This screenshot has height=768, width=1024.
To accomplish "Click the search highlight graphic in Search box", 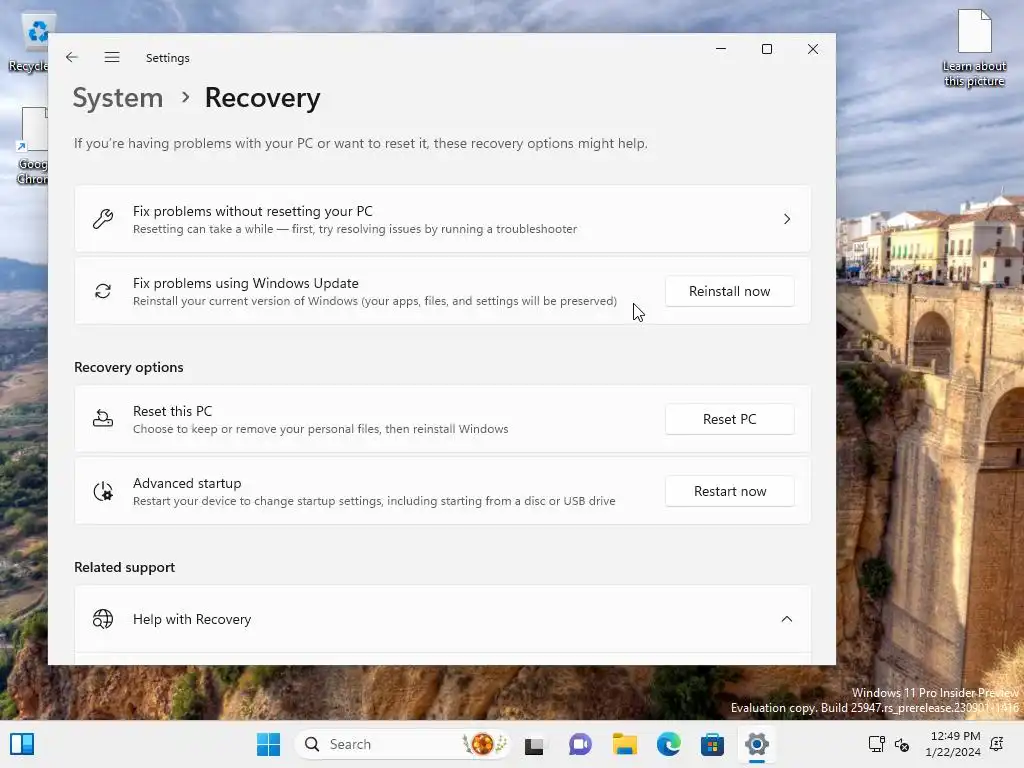I will (485, 744).
